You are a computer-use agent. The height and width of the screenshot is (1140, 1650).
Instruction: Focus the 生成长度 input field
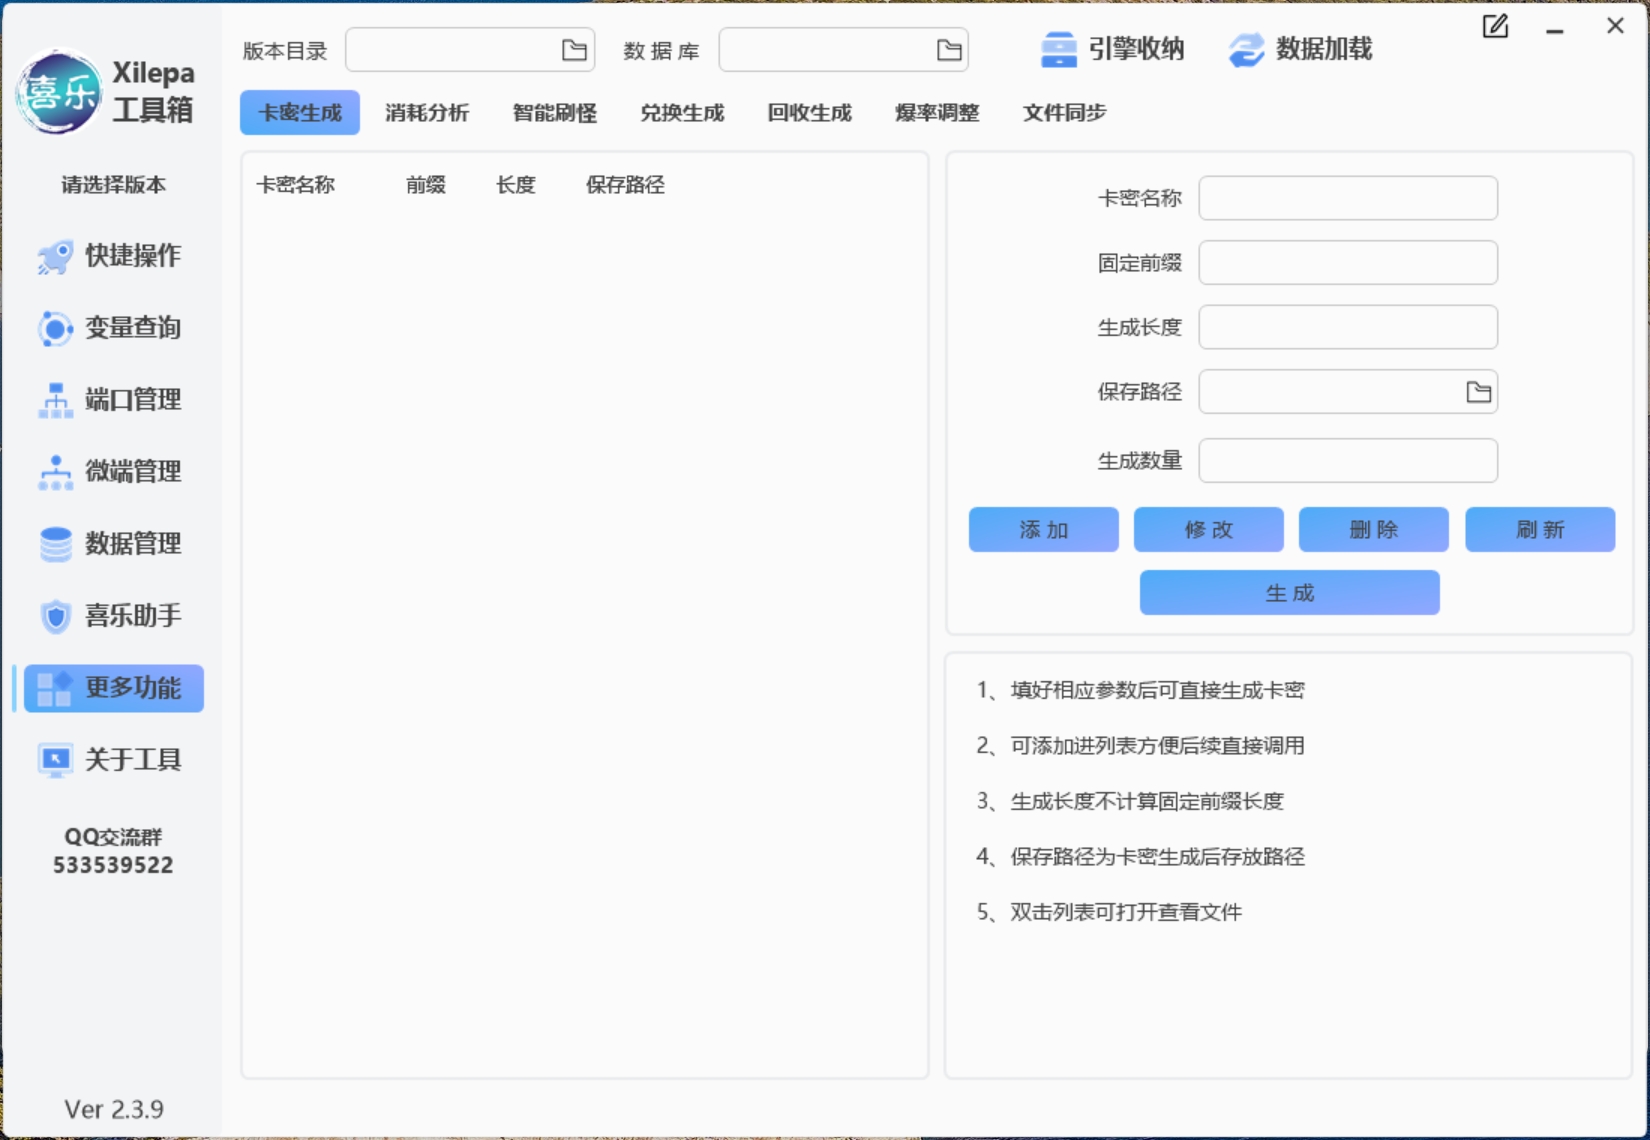[1348, 327]
